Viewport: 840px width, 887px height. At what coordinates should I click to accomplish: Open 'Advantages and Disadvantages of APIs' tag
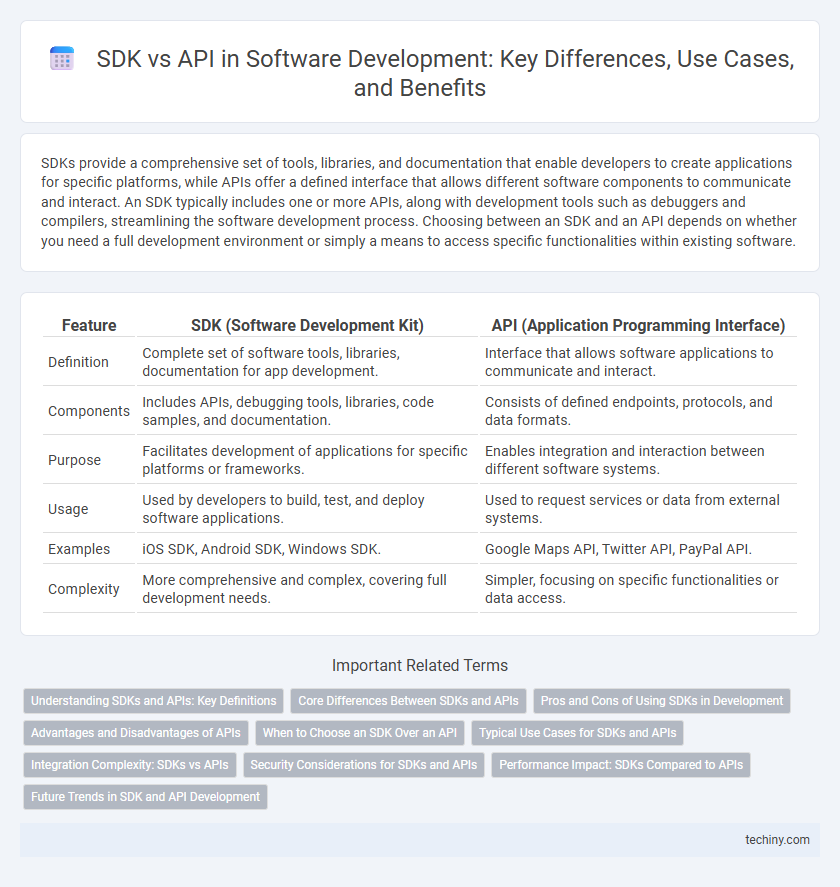[x=136, y=733]
